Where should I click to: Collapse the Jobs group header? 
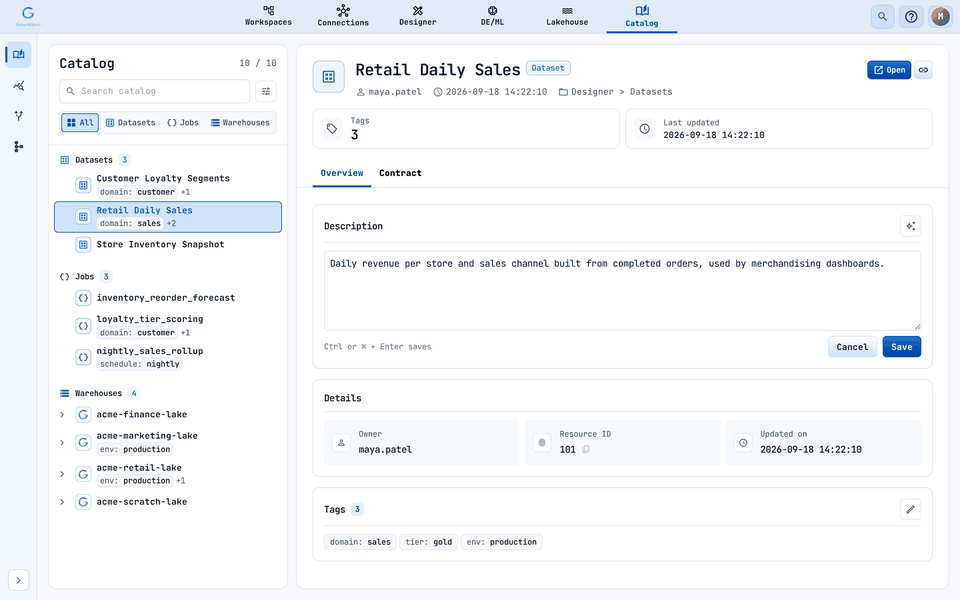point(85,277)
